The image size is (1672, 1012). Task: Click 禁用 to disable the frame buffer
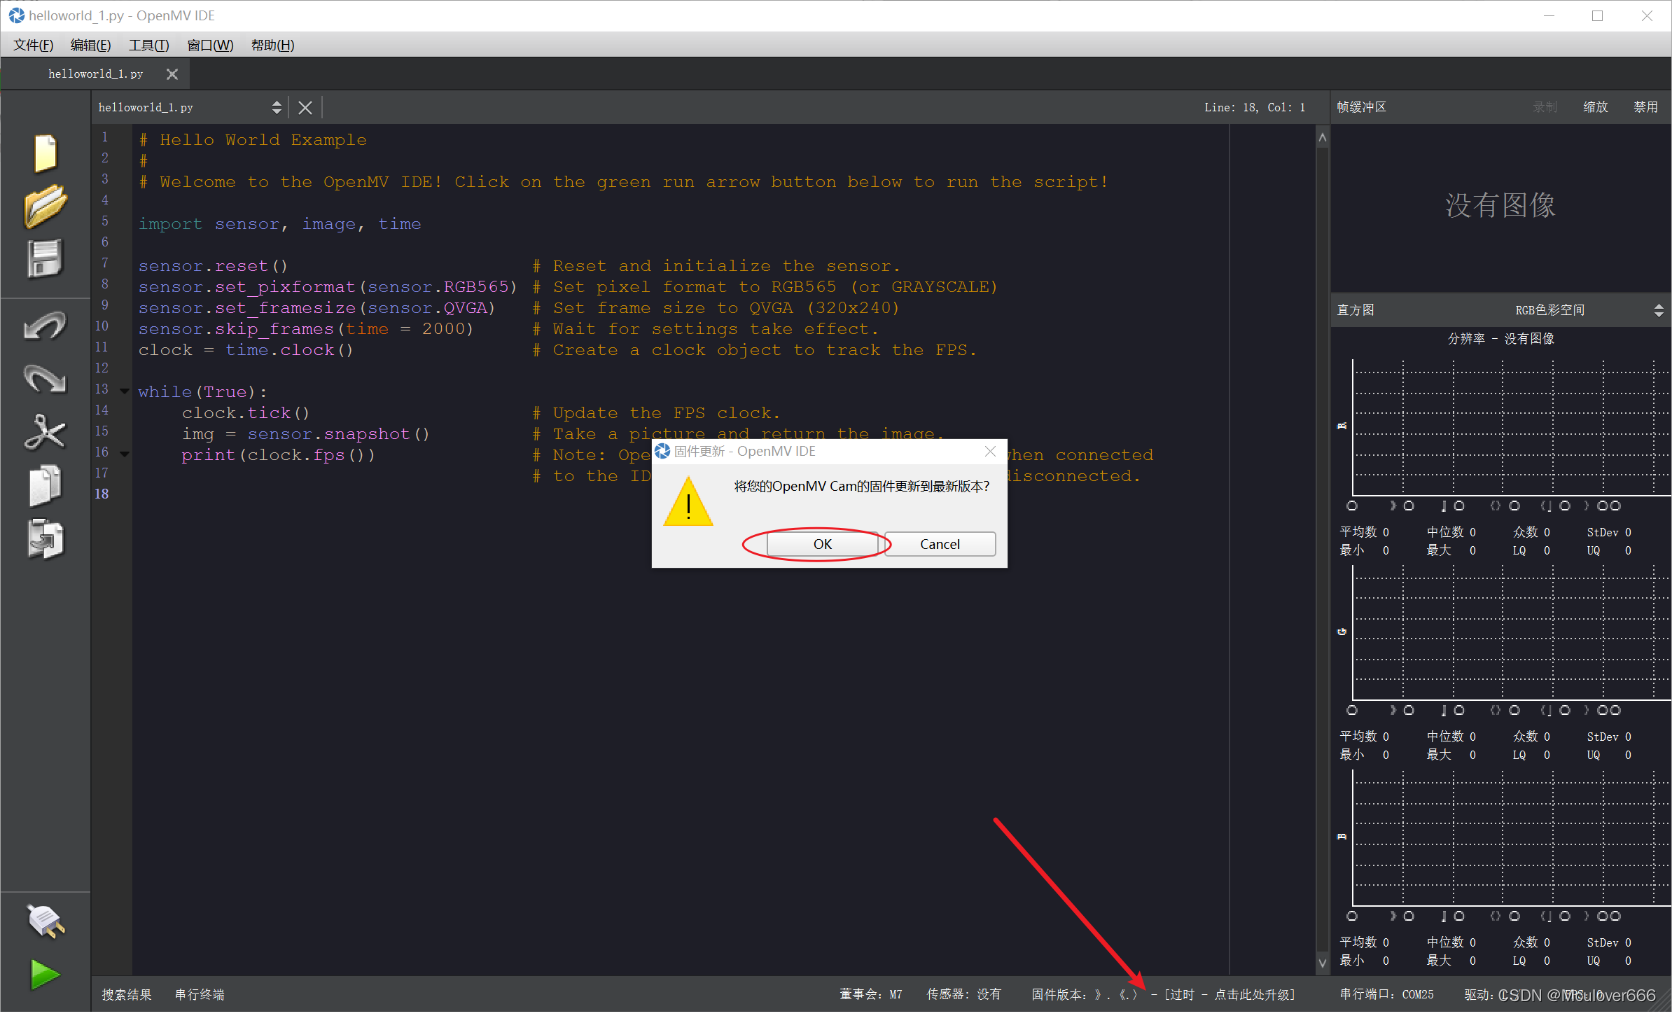coord(1646,107)
